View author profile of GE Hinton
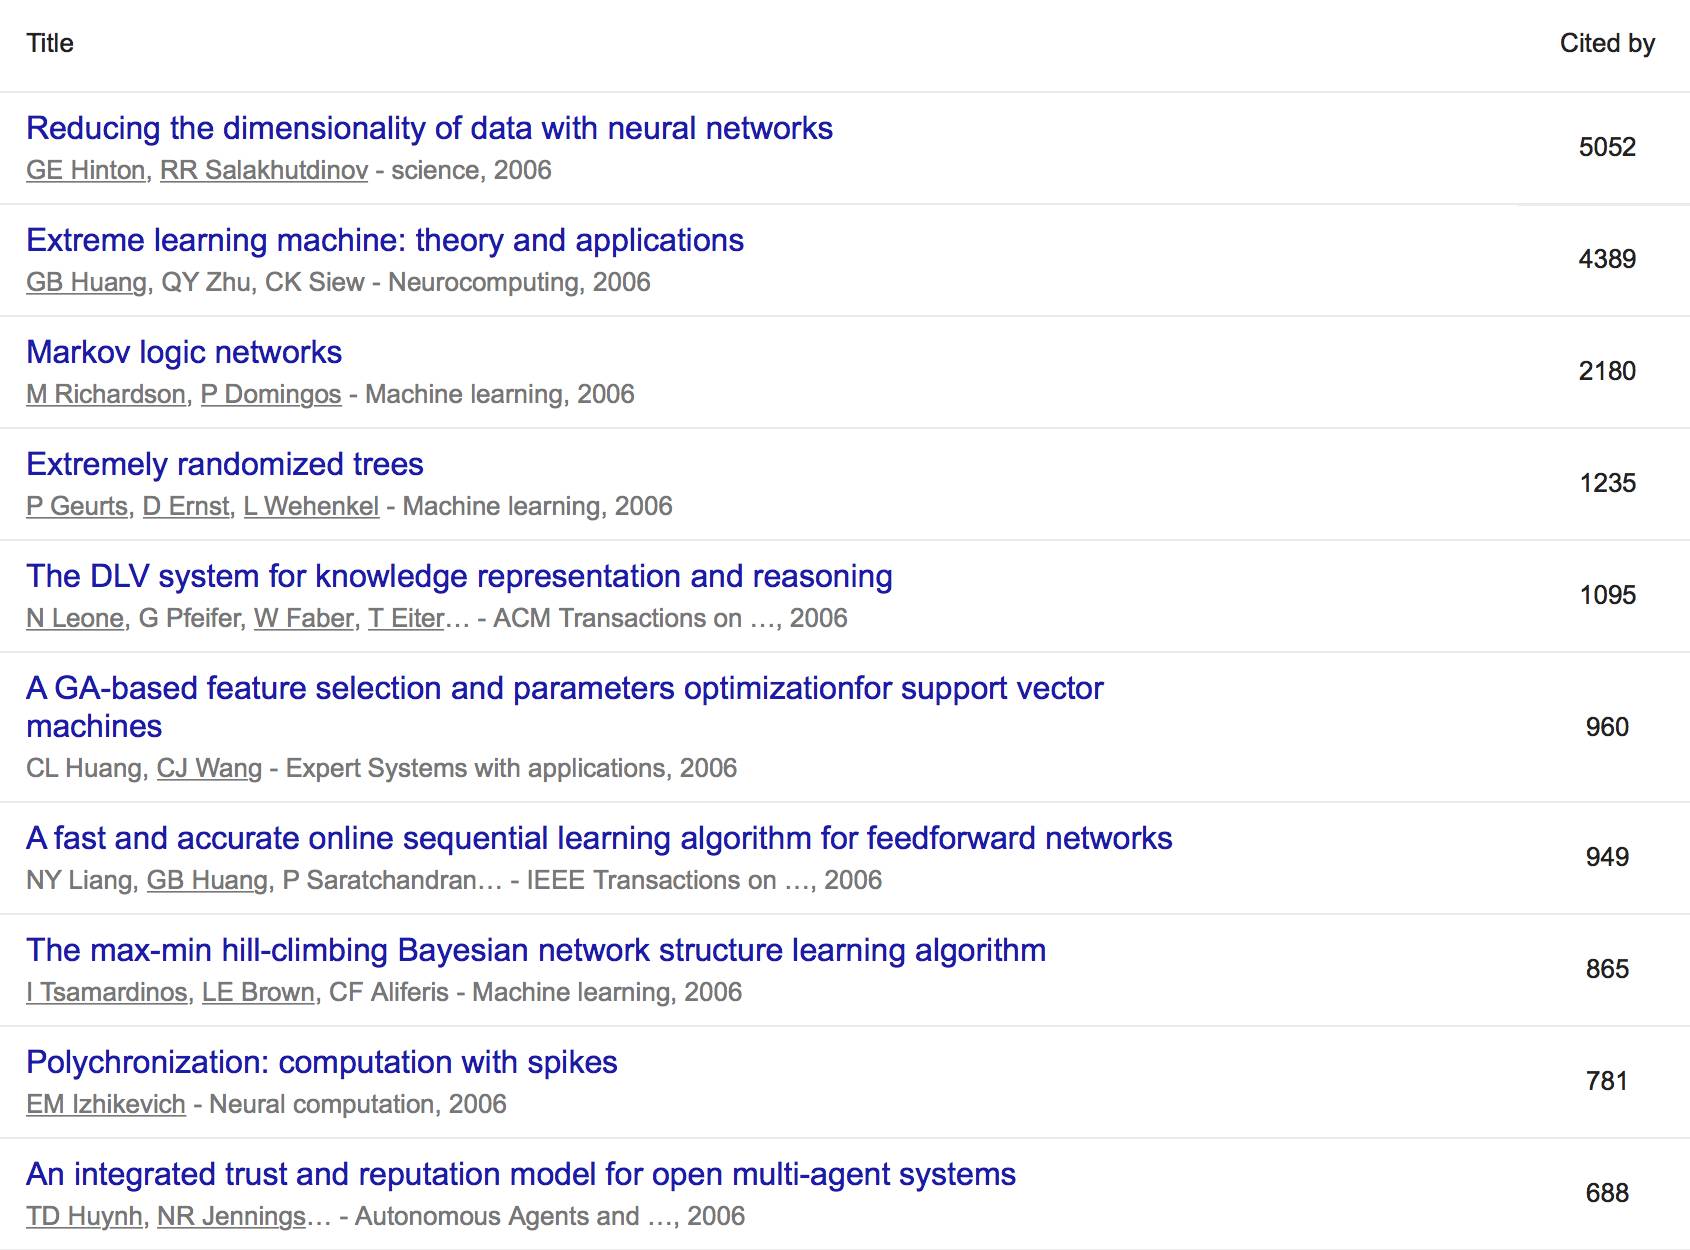The width and height of the screenshot is (1690, 1250). pyautogui.click(x=86, y=171)
